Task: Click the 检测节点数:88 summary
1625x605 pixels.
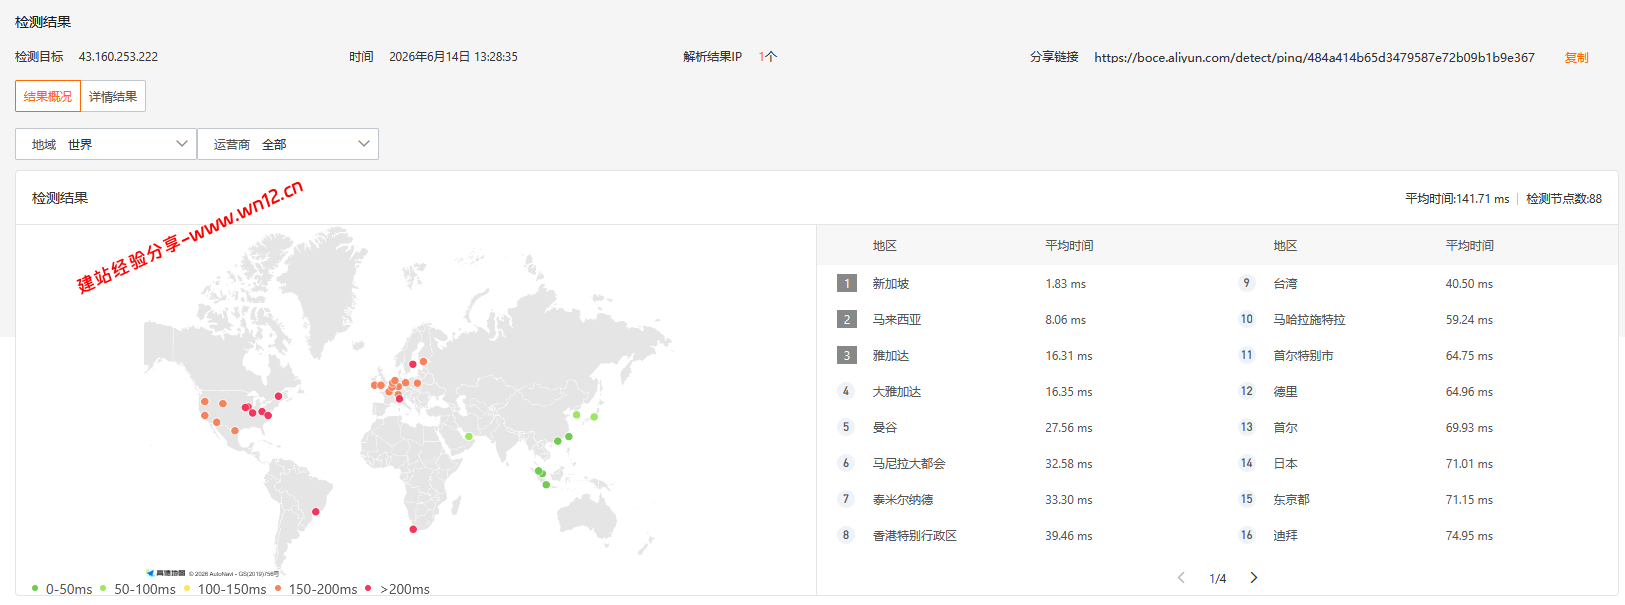Action: pos(1564,199)
